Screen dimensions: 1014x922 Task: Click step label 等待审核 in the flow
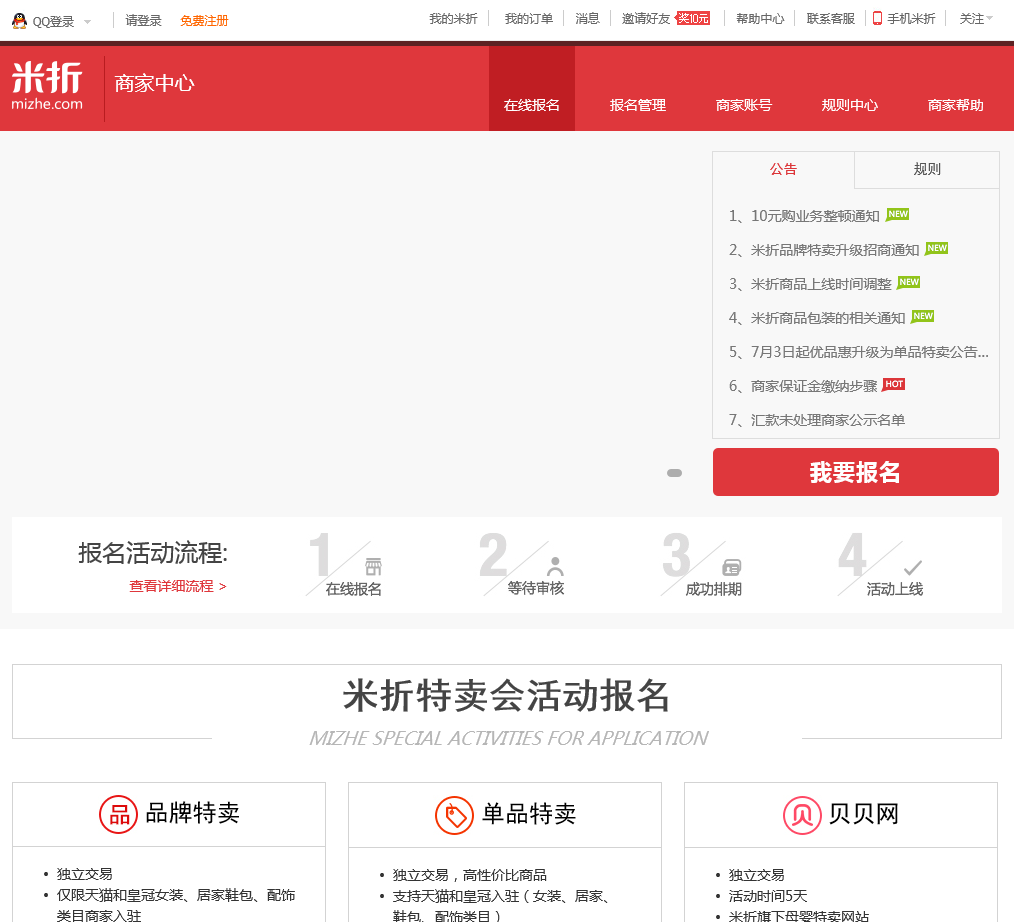535,588
